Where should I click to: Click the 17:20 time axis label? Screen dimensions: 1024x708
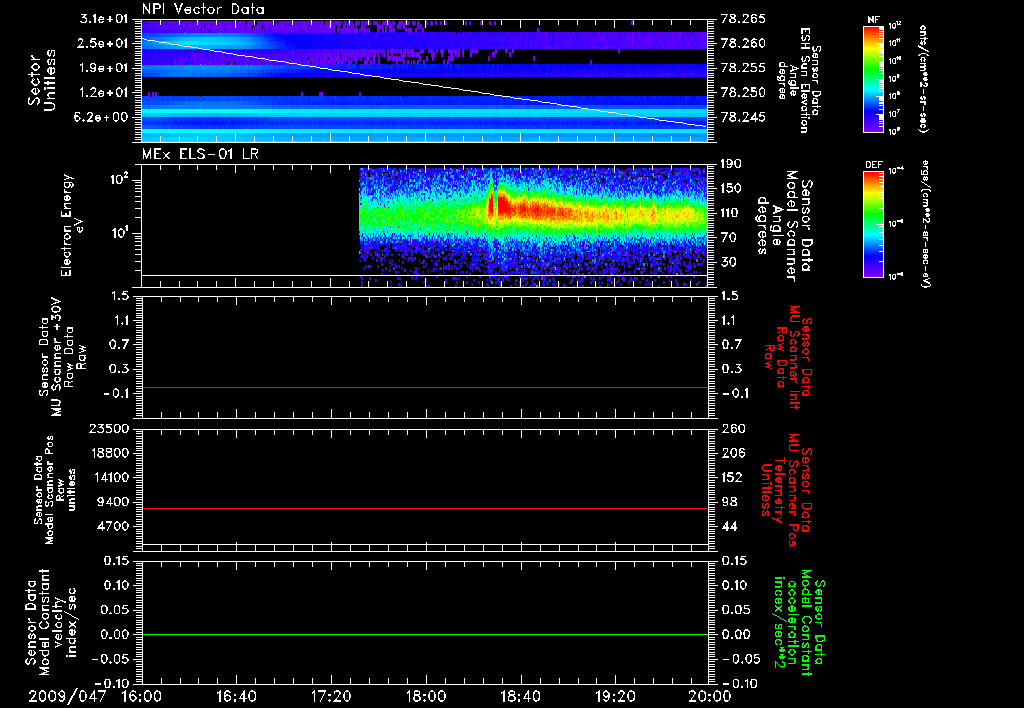point(331,696)
